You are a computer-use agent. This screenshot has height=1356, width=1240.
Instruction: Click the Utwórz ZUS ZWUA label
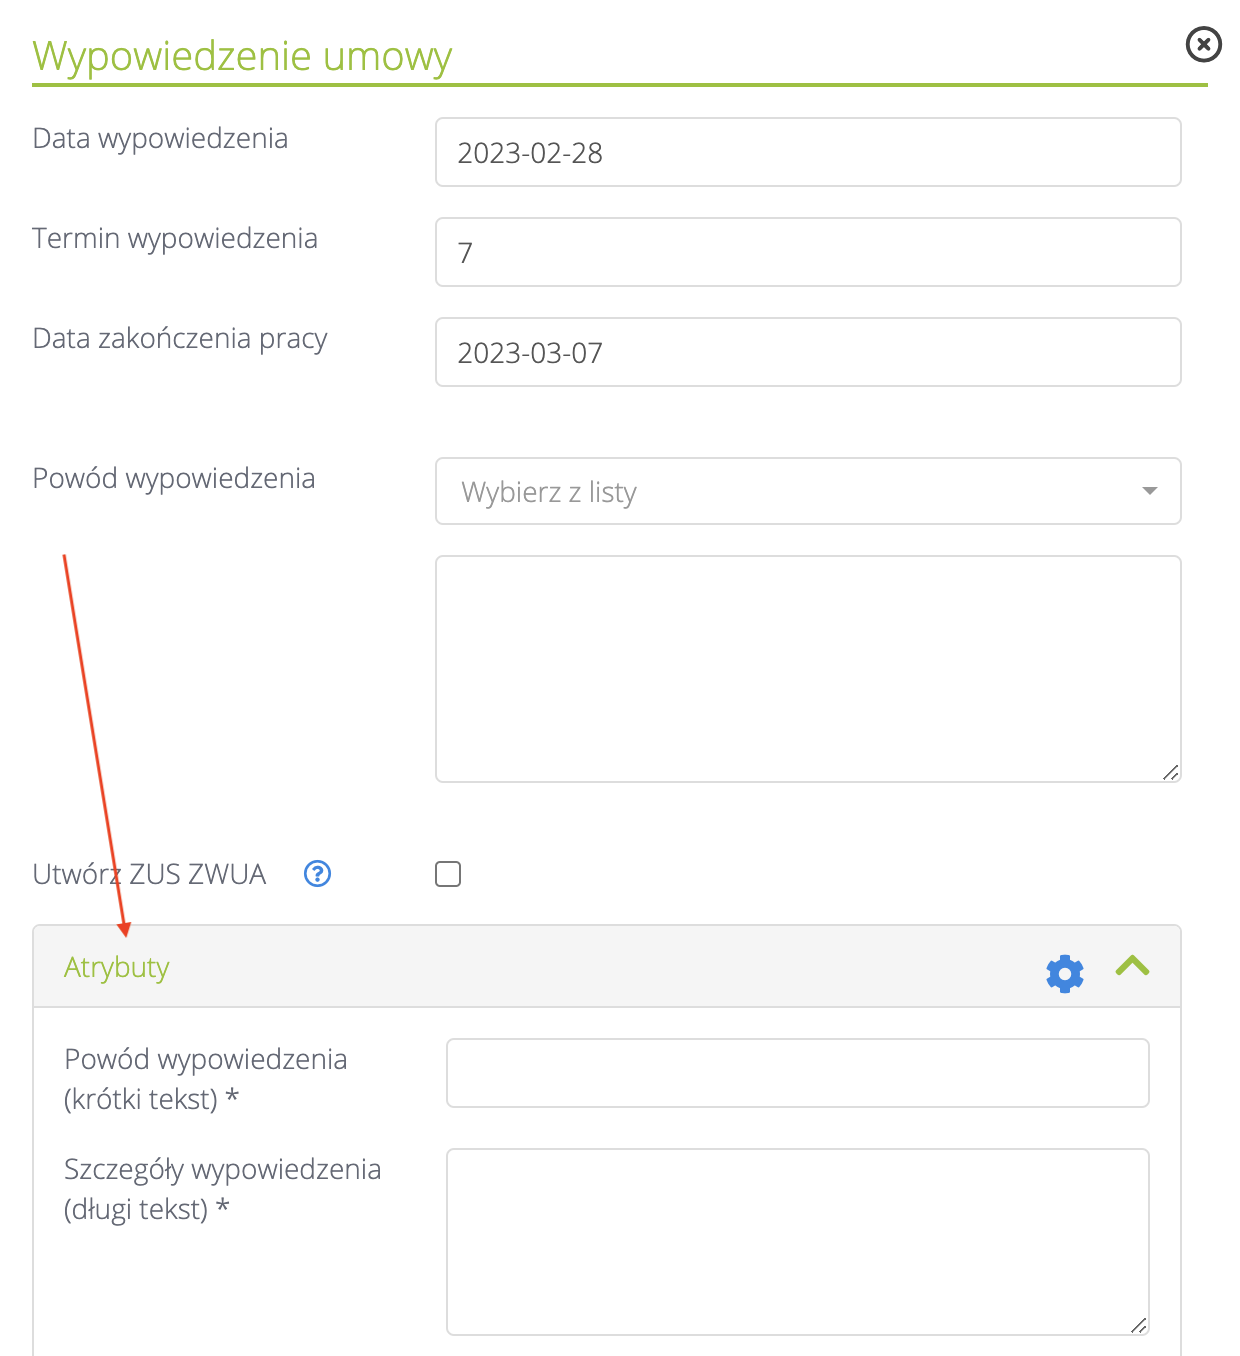149,874
